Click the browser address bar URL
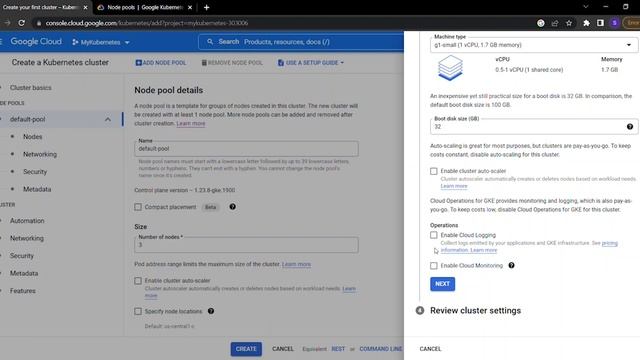The image size is (640, 360). (147, 23)
